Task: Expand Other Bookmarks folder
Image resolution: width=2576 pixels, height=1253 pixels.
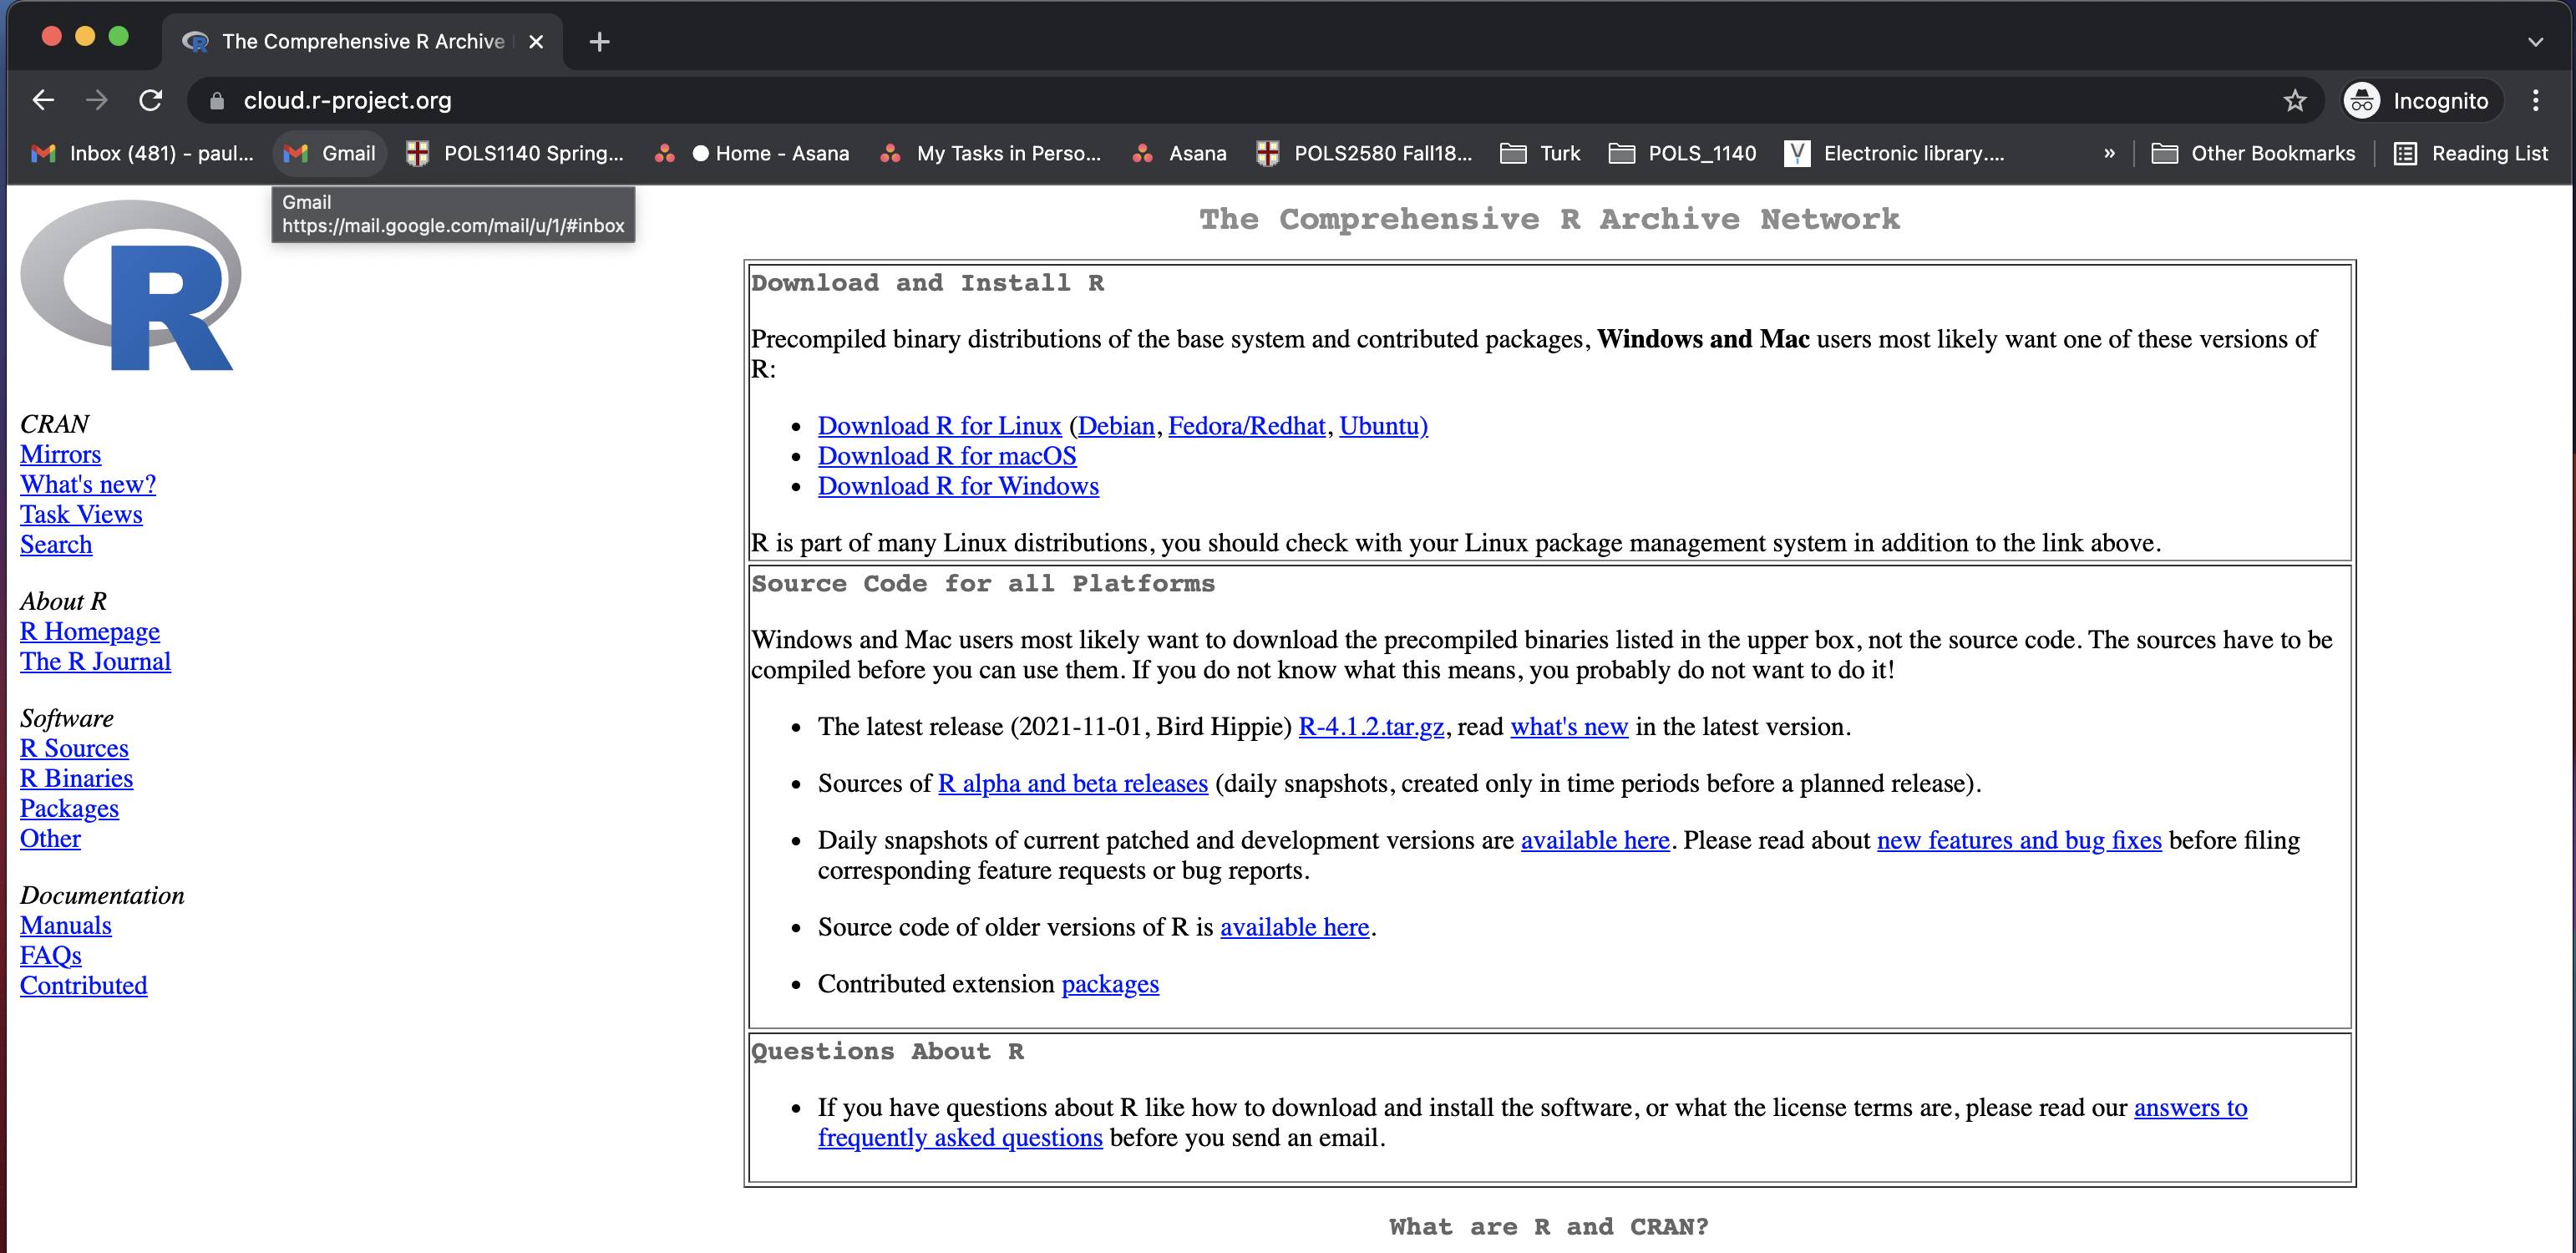Action: [2253, 153]
